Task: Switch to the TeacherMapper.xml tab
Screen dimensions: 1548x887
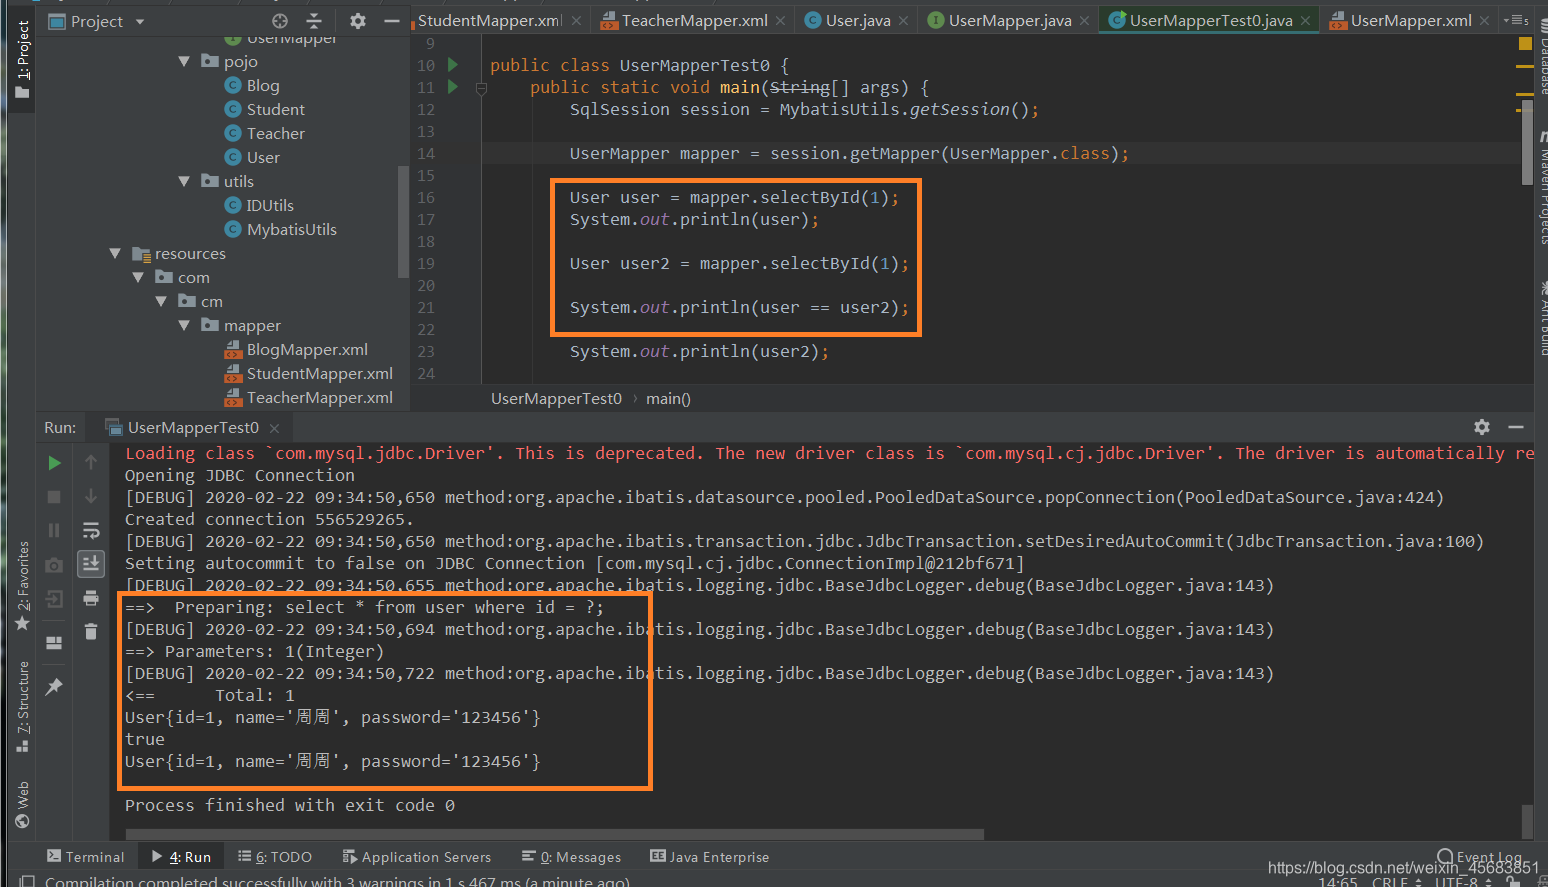Action: coord(694,20)
